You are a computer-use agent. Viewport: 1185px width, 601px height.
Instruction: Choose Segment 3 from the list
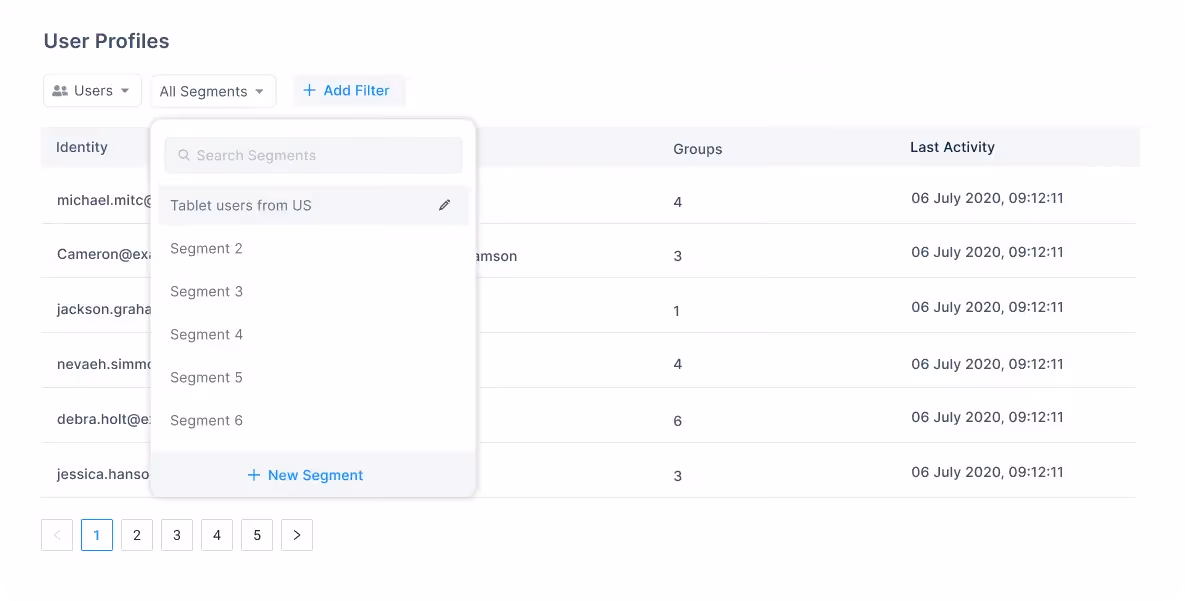click(207, 291)
